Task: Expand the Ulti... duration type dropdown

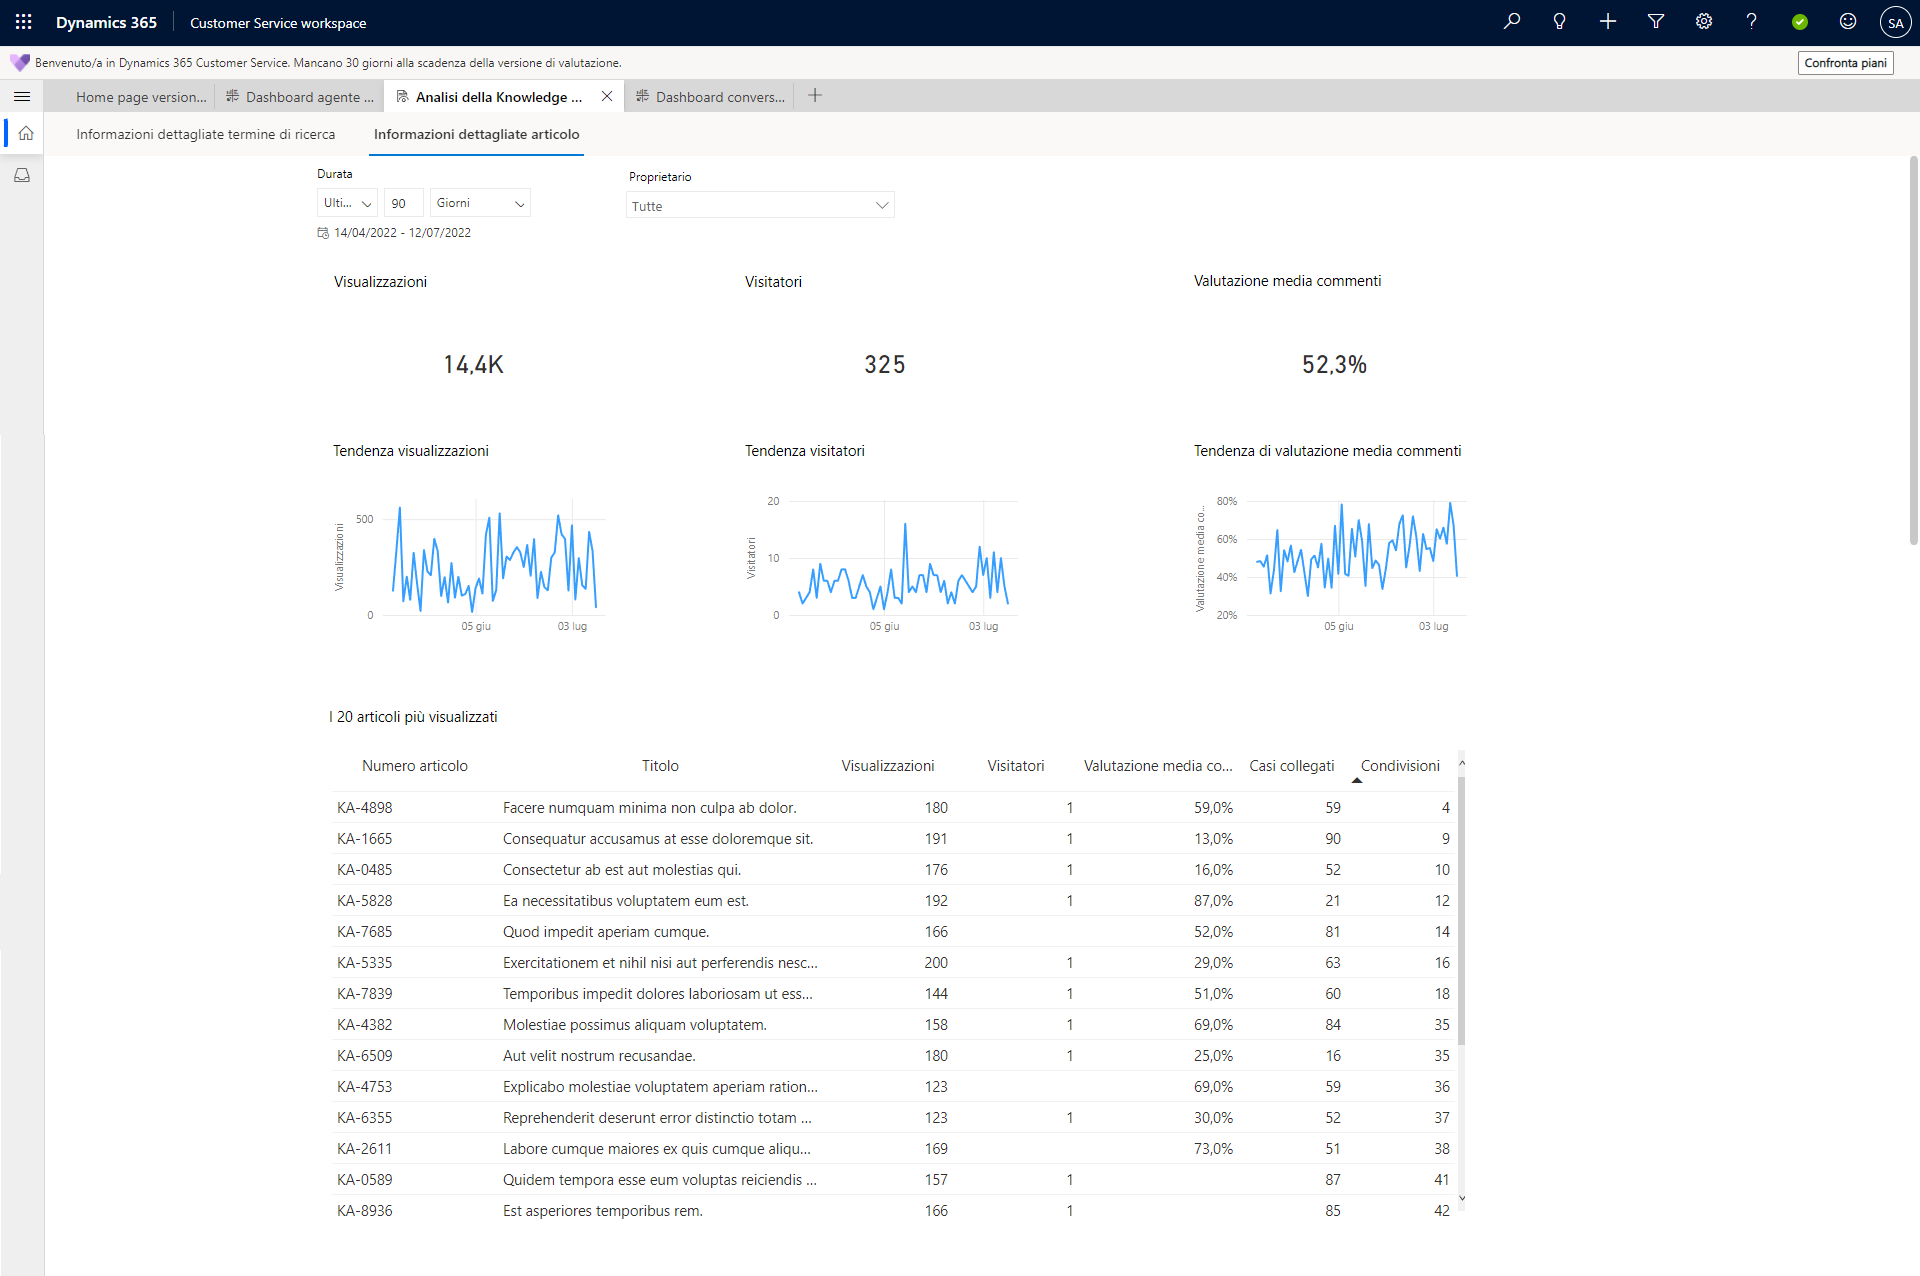Action: pos(347,203)
